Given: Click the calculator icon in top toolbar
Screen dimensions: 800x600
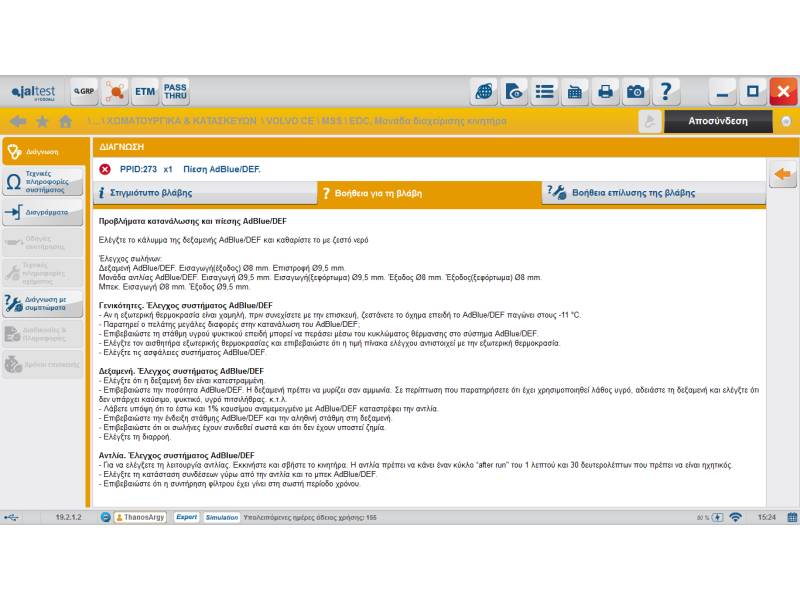Looking at the screenshot, I should click(575, 92).
